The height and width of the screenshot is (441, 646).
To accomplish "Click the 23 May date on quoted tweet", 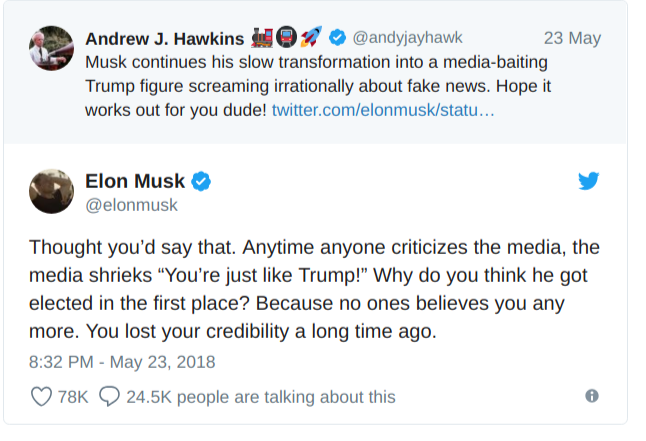I will pos(572,39).
